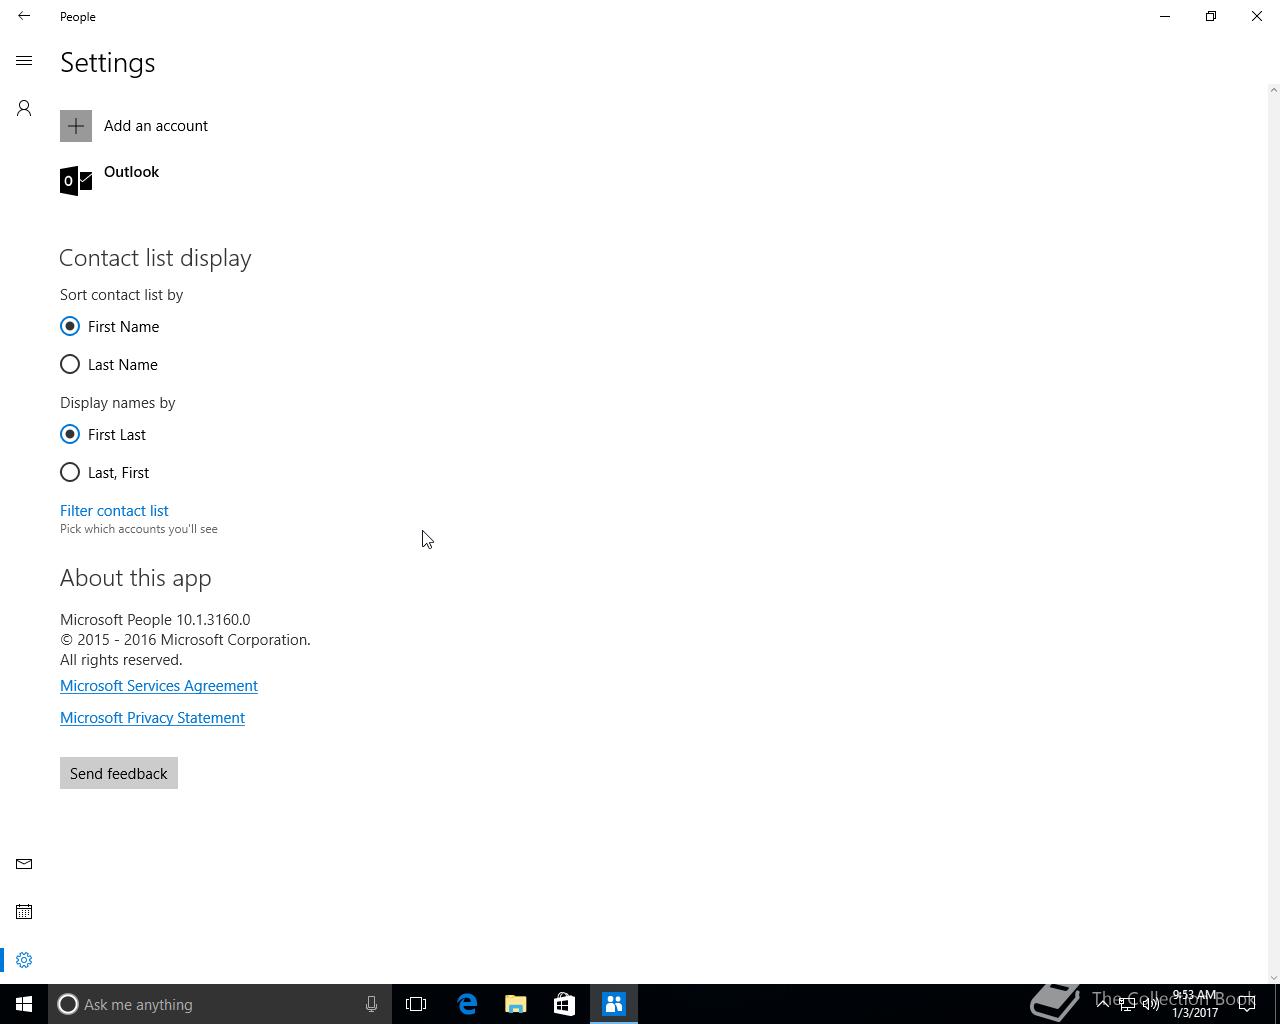The image size is (1280, 1024).
Task: Switch to Calendar app from sidebar
Action: [24, 912]
